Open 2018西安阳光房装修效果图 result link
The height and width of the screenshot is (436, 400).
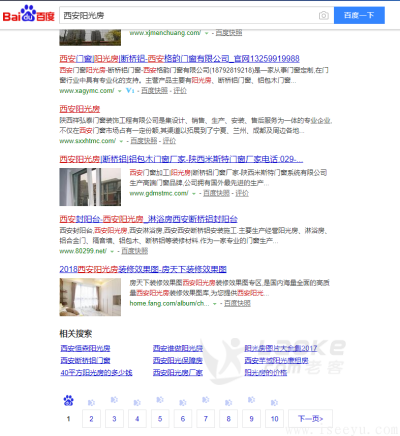(x=143, y=269)
